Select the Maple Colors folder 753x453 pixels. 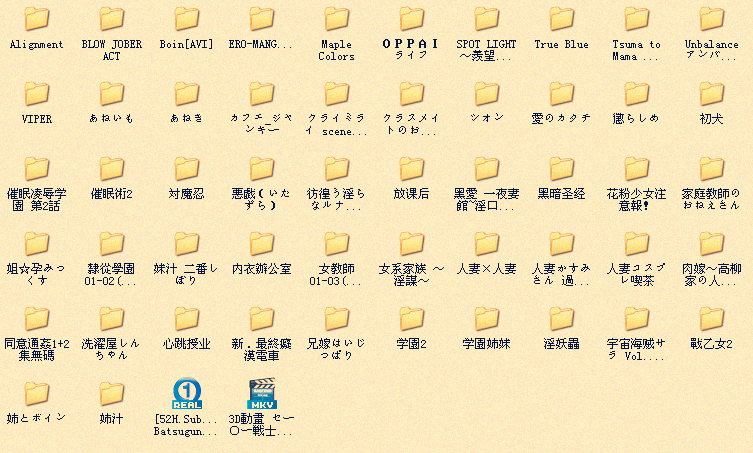[x=337, y=20]
